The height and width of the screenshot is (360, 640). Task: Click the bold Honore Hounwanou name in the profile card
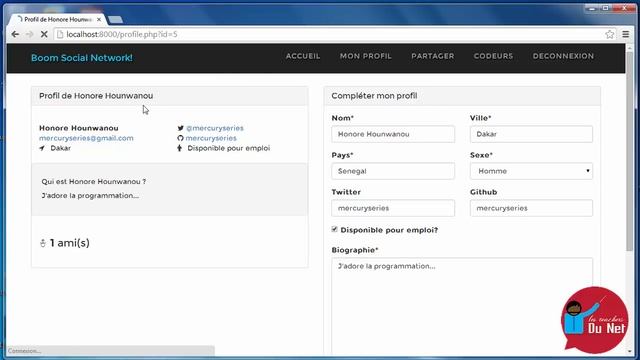coord(79,128)
